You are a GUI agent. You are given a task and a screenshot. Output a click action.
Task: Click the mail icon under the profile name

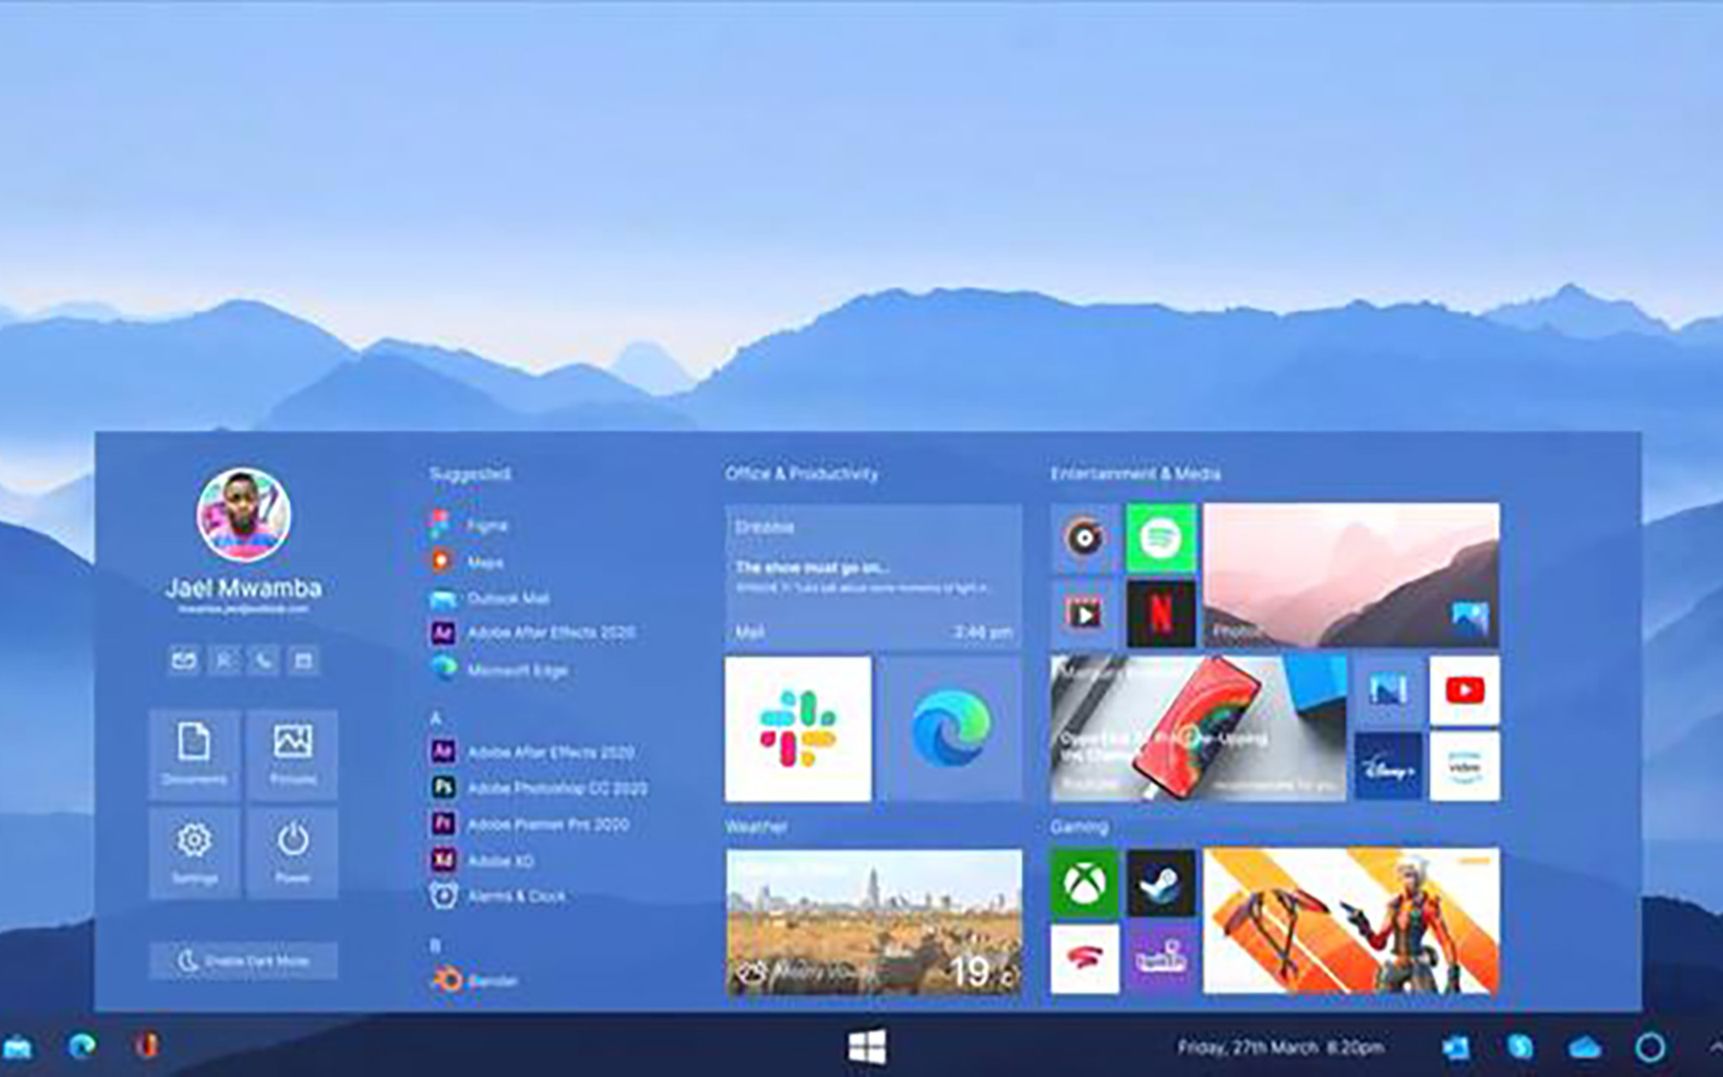(183, 660)
